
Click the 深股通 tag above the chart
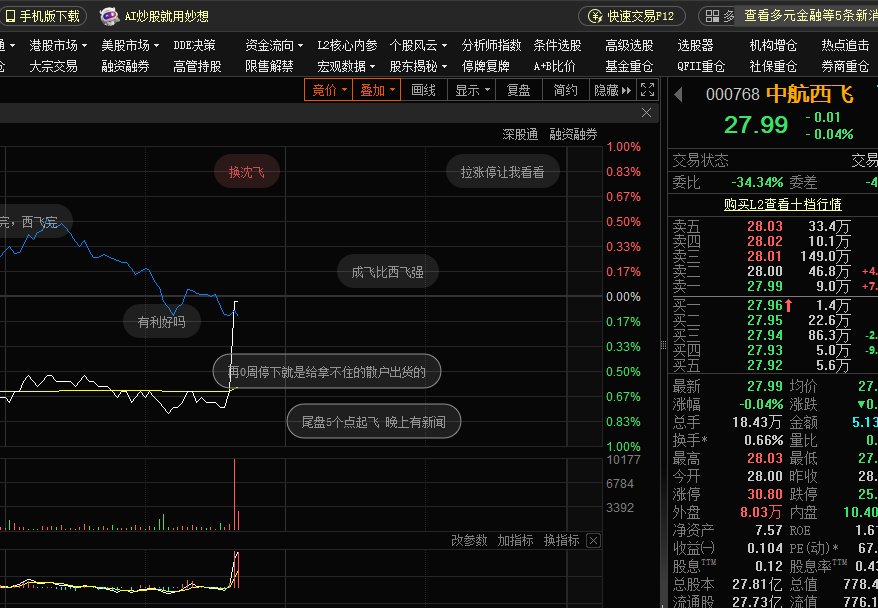click(520, 134)
